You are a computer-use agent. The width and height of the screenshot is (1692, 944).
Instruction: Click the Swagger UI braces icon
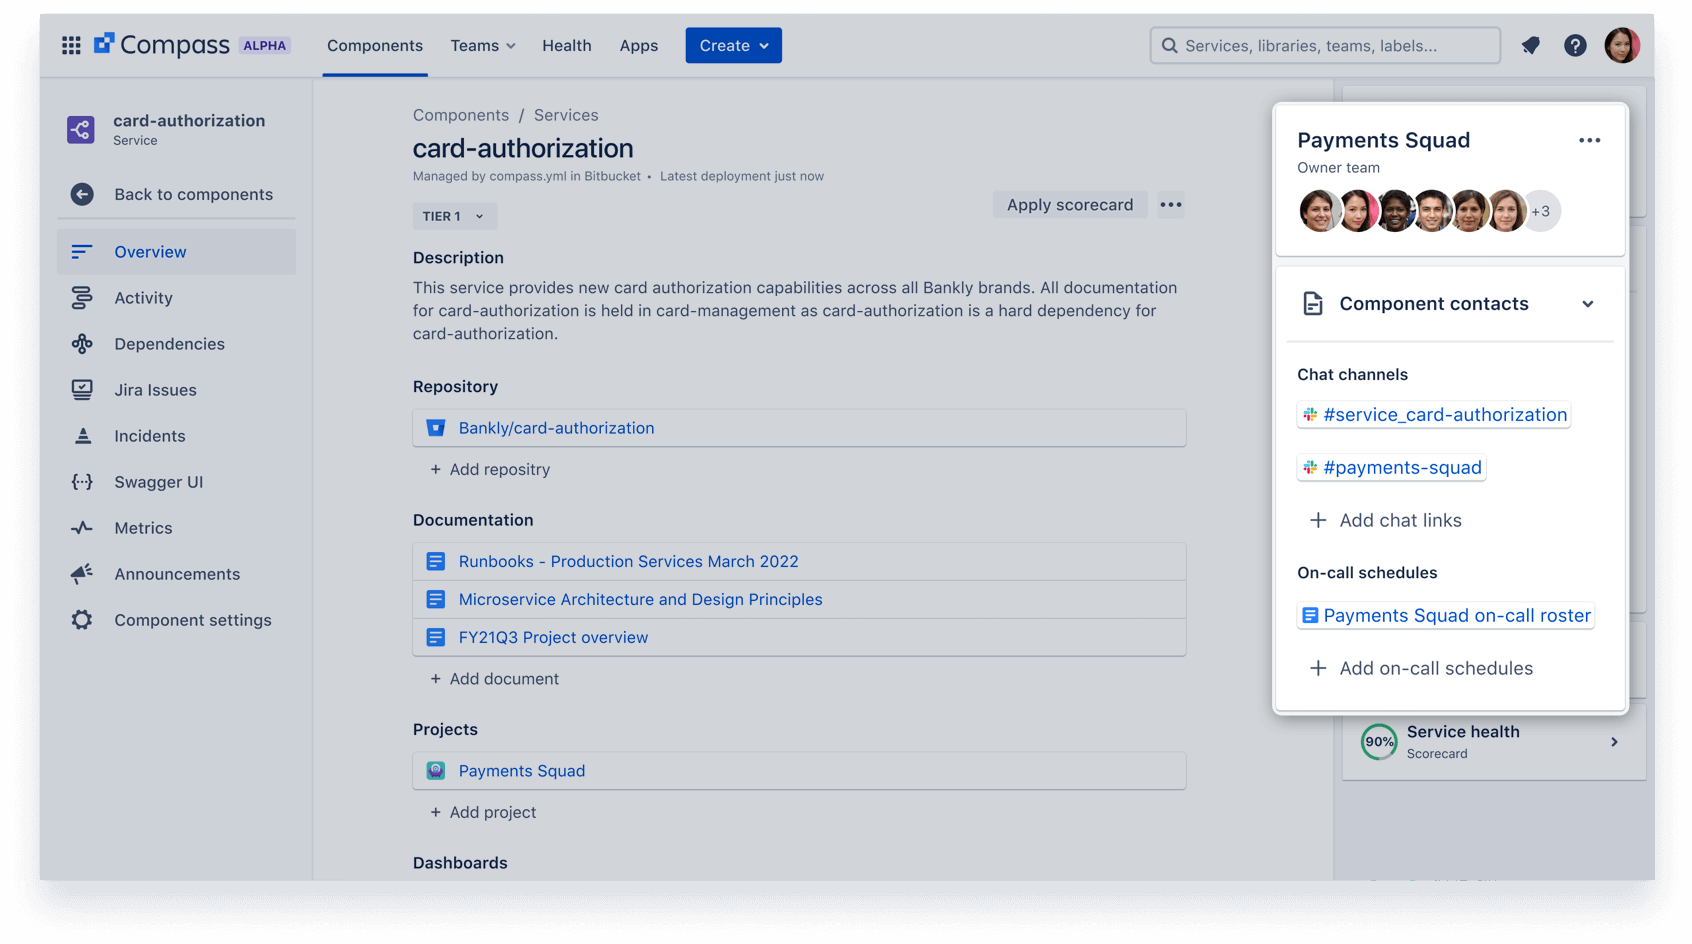[x=82, y=482]
